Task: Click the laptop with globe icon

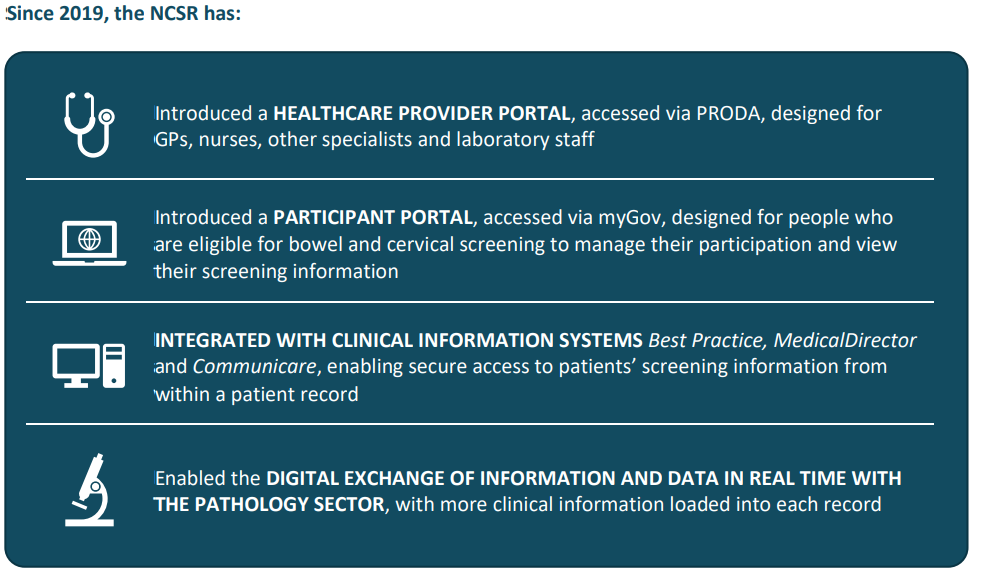Action: [89, 243]
